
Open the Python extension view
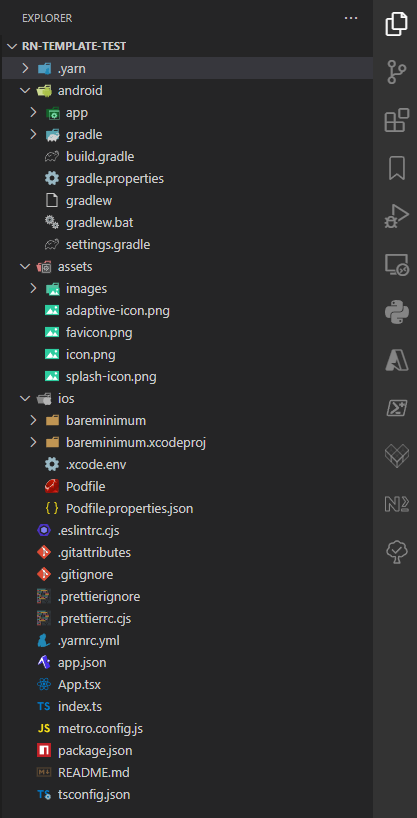(396, 312)
